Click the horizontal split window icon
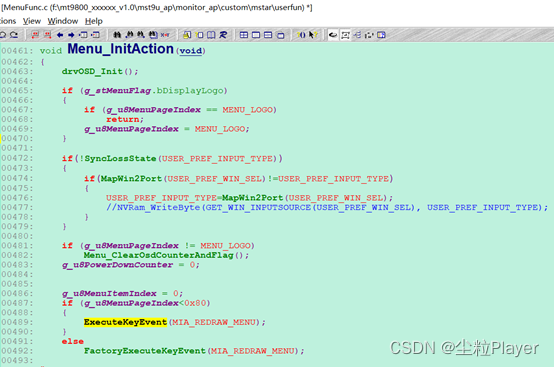This screenshot has height=367, width=554. coord(268,35)
